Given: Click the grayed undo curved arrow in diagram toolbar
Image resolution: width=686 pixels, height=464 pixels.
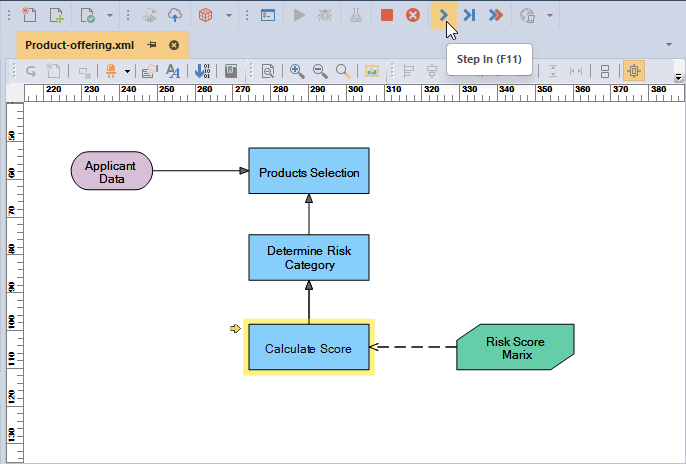Looking at the screenshot, I should pyautogui.click(x=31, y=71).
